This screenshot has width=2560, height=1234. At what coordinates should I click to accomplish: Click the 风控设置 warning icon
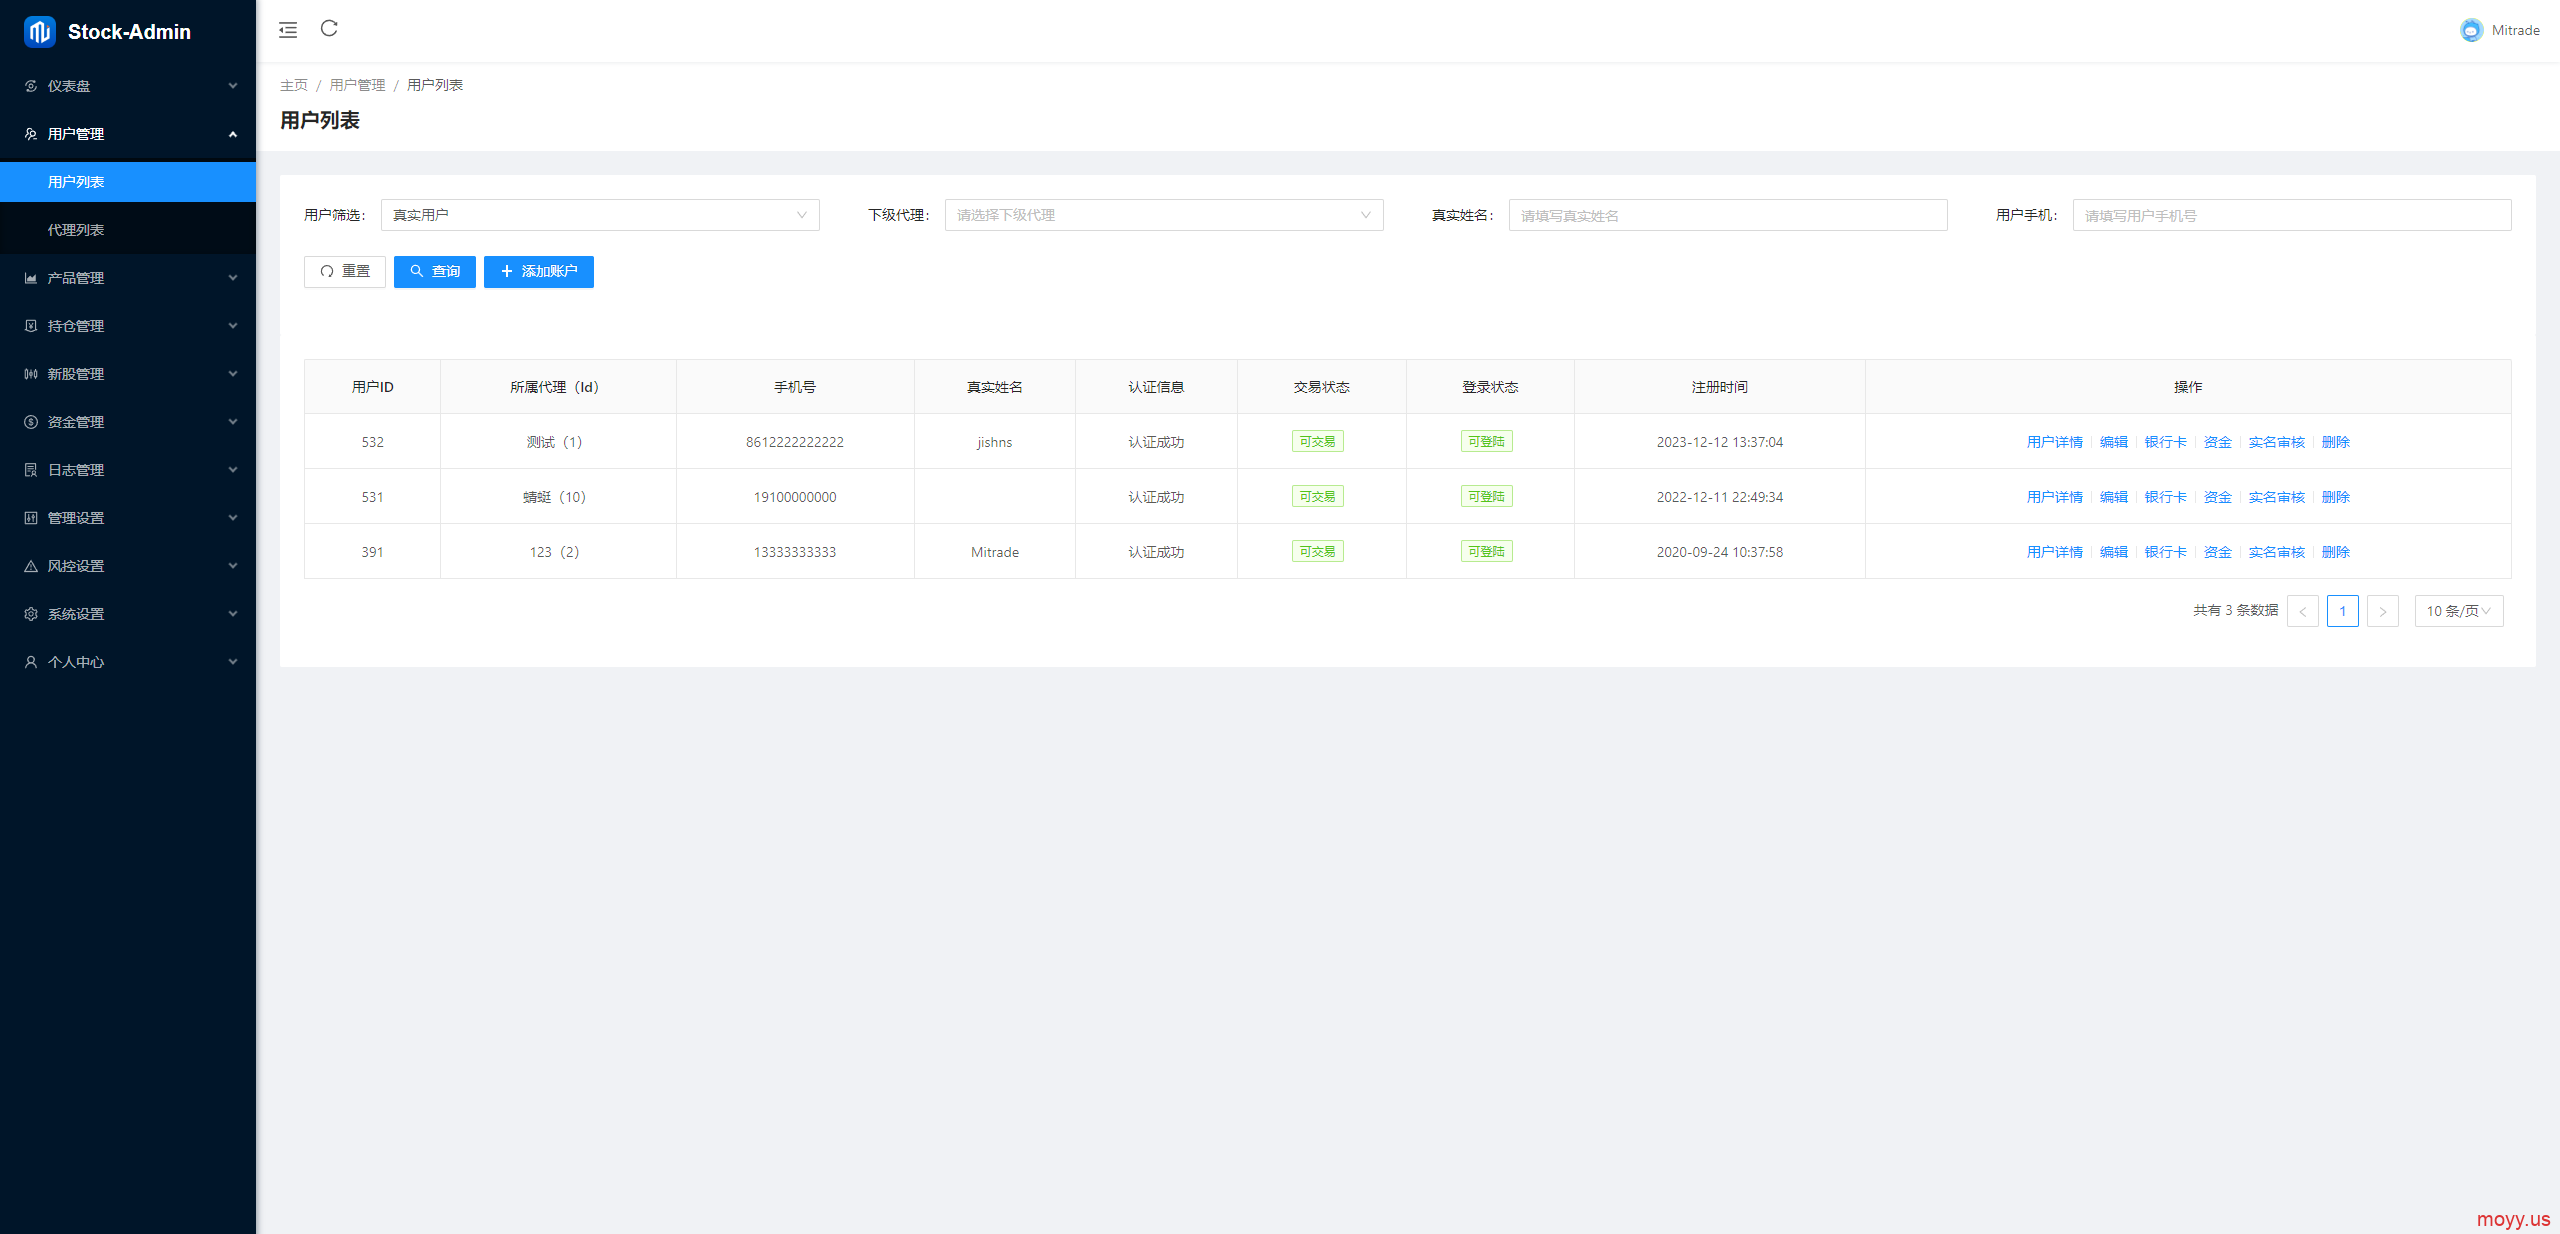pos(31,566)
